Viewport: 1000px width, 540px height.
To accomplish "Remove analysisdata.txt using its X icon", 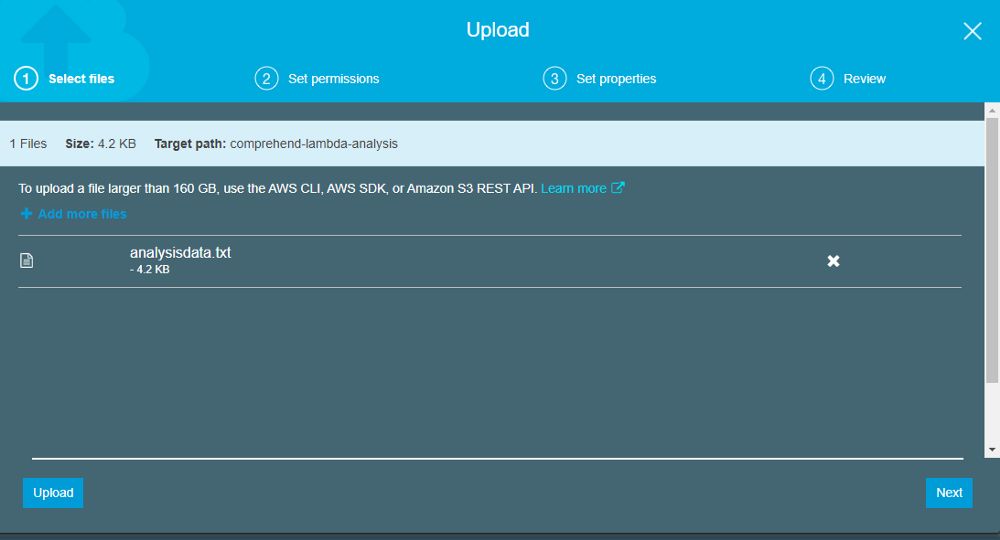I will pos(833,261).
